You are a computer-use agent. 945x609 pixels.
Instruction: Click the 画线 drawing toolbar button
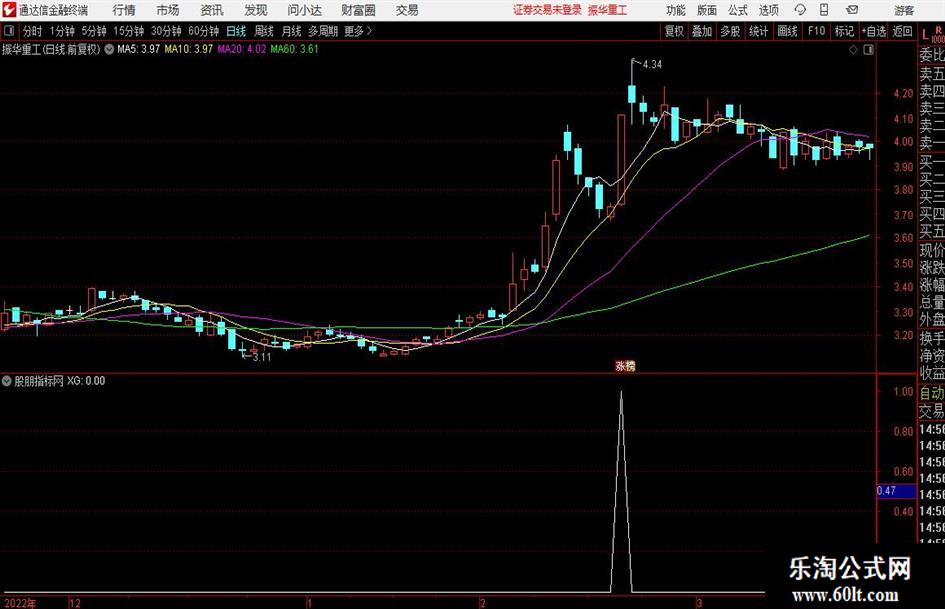click(788, 31)
